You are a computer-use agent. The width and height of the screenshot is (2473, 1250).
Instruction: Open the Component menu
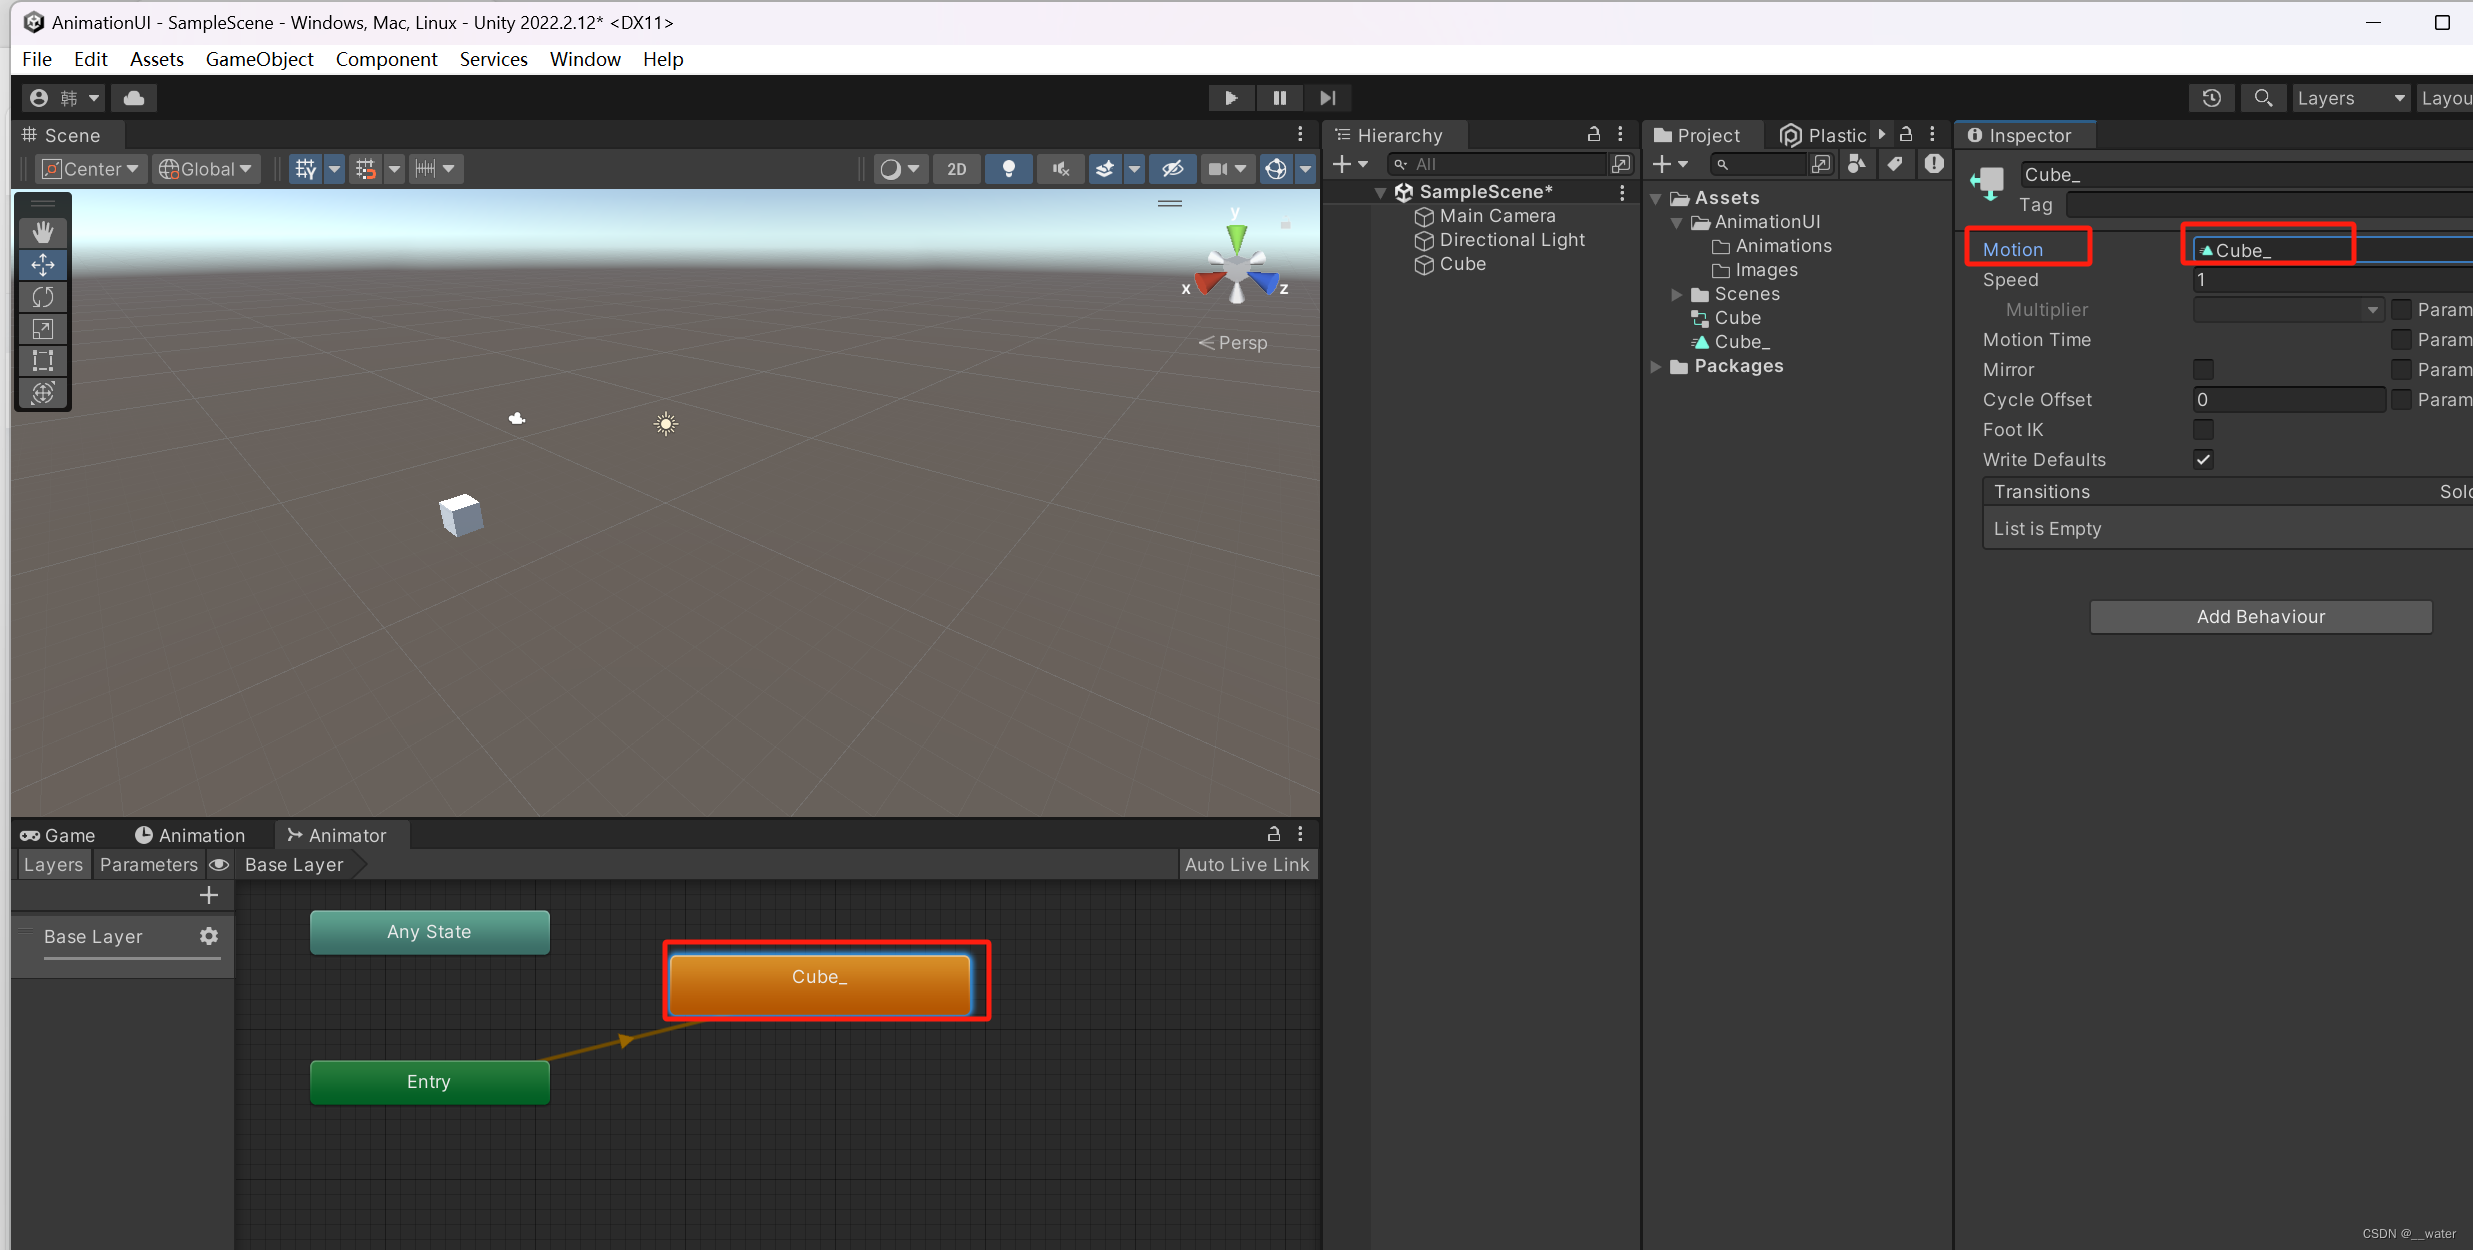coord(386,59)
